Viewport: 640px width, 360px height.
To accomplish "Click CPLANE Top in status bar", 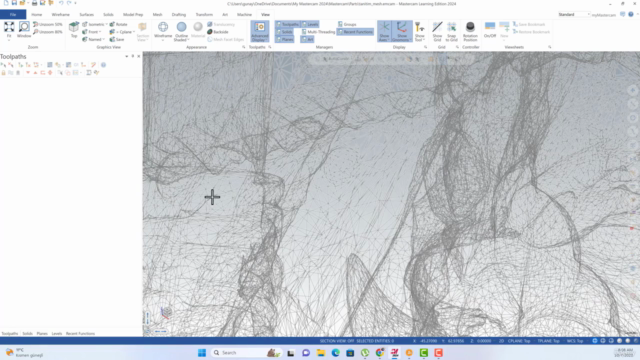I will click(519, 341).
